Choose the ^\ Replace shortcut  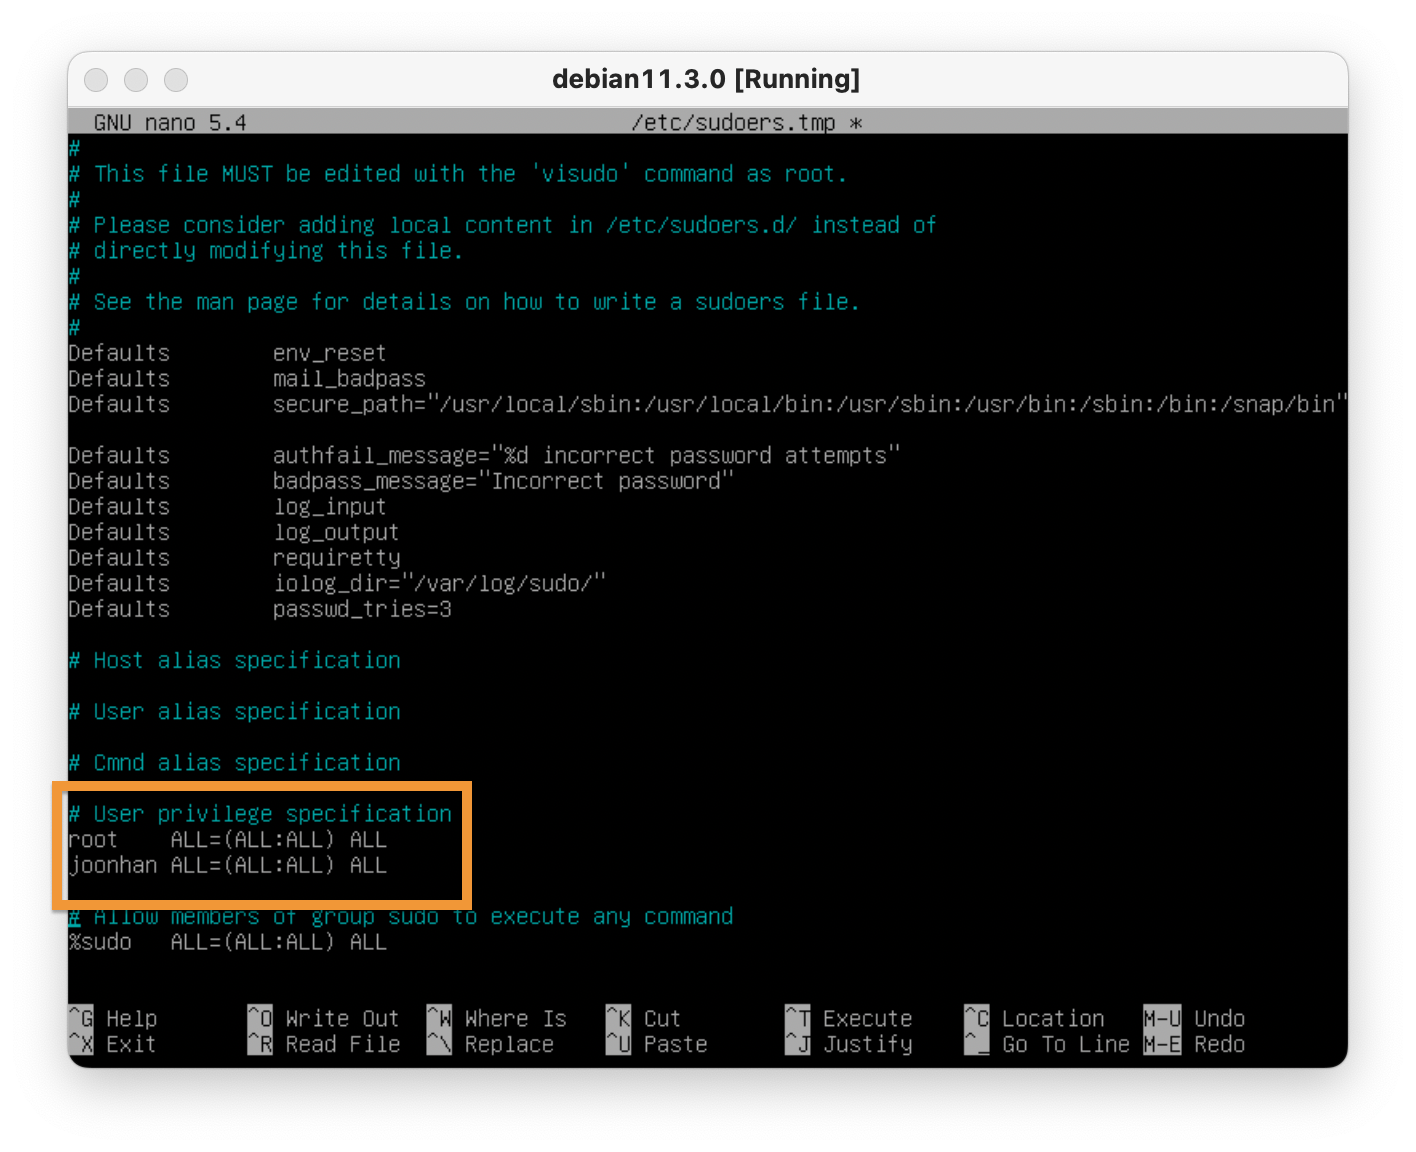pyautogui.click(x=490, y=1044)
